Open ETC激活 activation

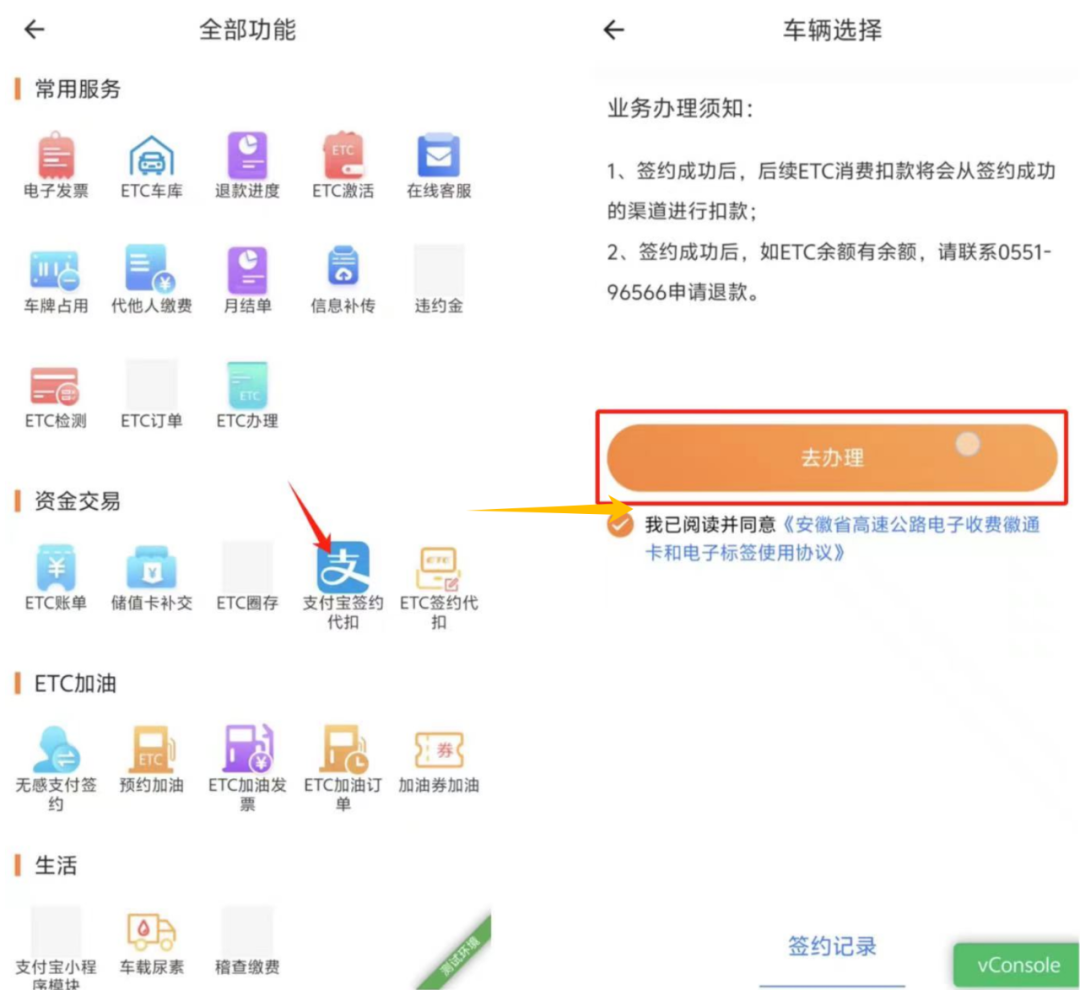[342, 158]
